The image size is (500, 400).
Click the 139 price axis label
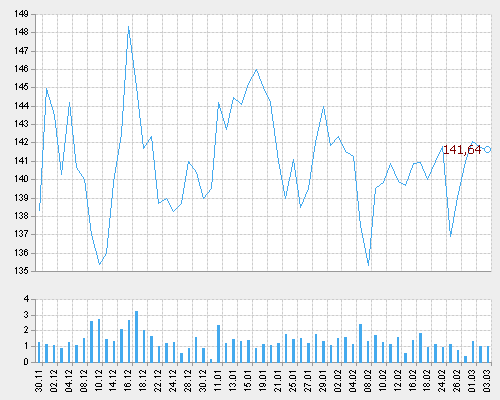[21, 198]
